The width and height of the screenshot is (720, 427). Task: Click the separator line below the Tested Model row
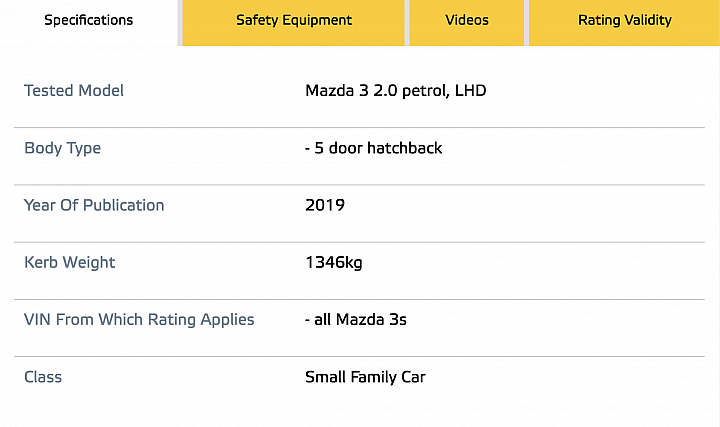(360, 128)
